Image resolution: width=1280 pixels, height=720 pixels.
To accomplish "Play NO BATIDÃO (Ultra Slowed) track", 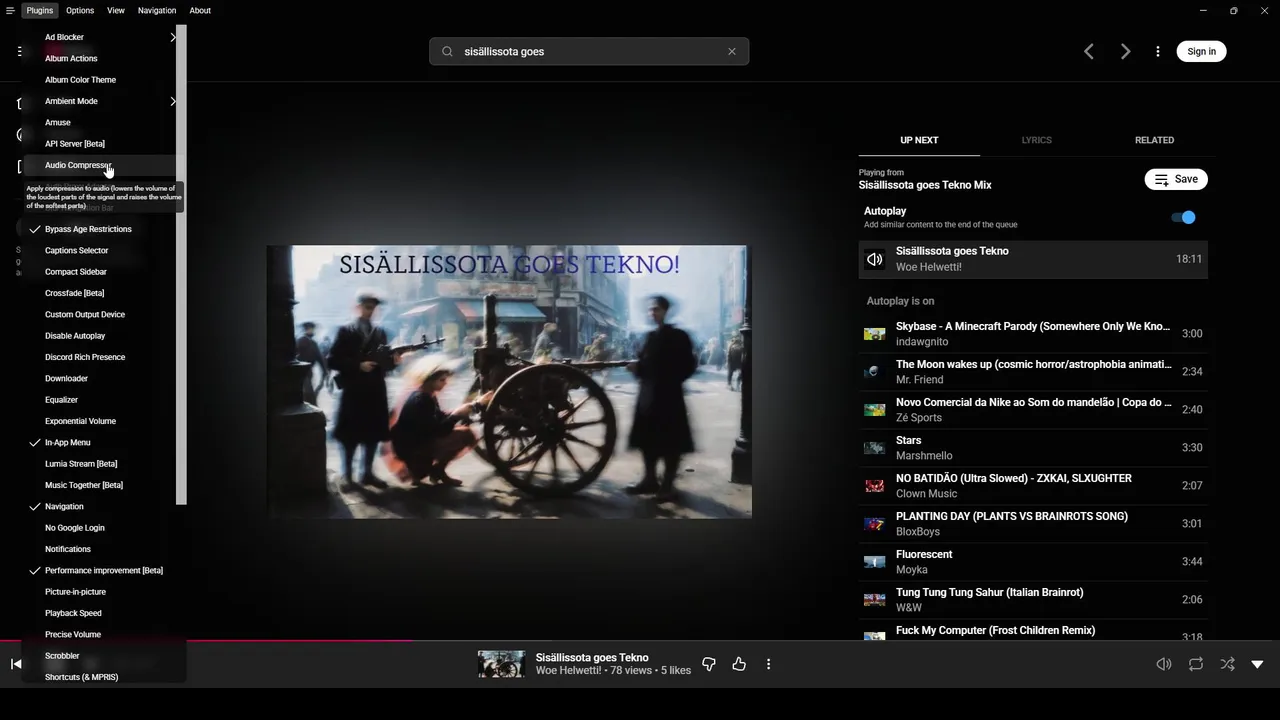I will click(x=1033, y=486).
